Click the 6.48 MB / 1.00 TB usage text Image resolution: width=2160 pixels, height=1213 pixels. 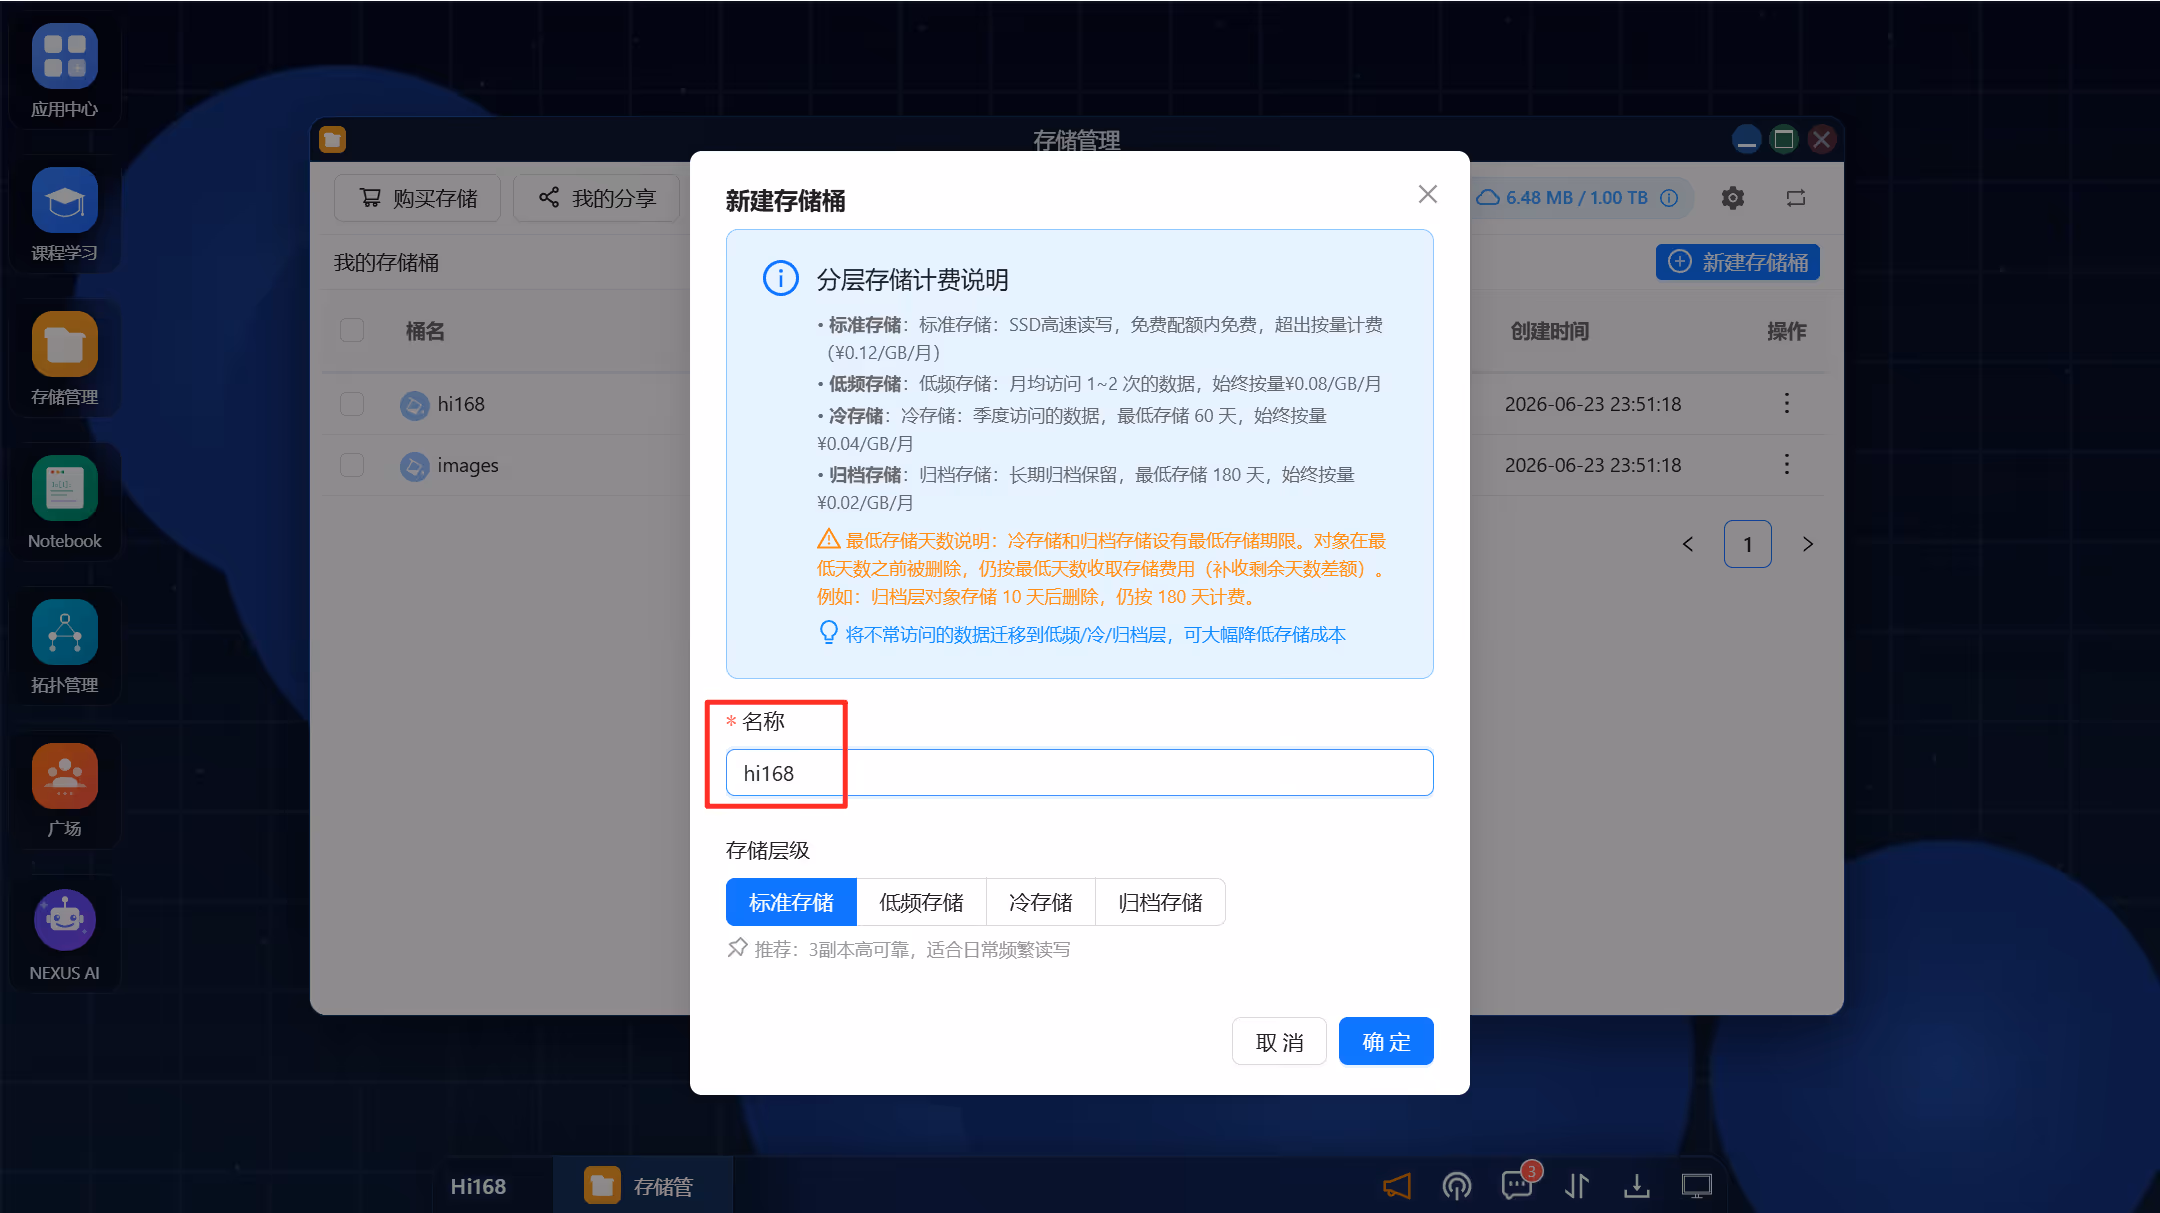1577,198
